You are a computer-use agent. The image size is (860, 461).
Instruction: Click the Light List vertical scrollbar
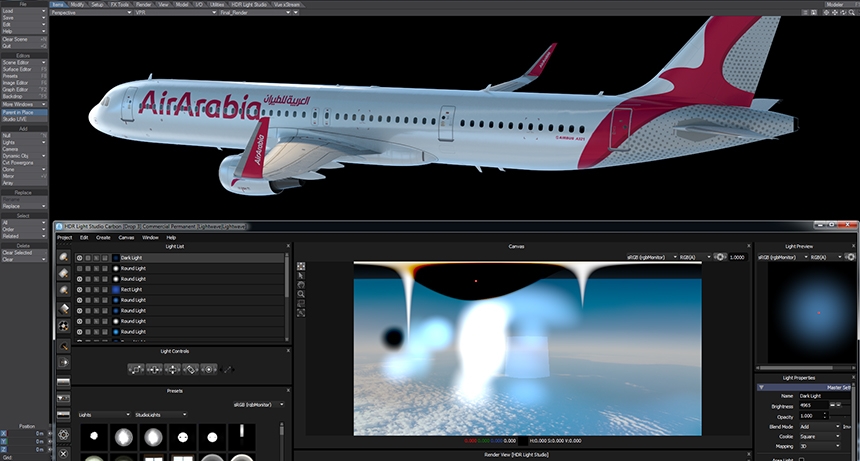(286, 296)
